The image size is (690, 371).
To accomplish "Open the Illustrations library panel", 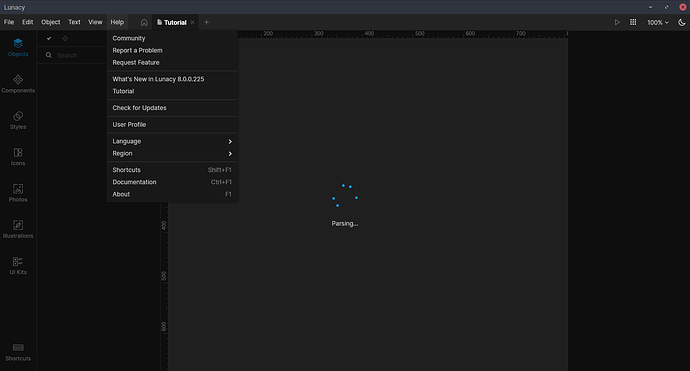I will click(x=18, y=229).
